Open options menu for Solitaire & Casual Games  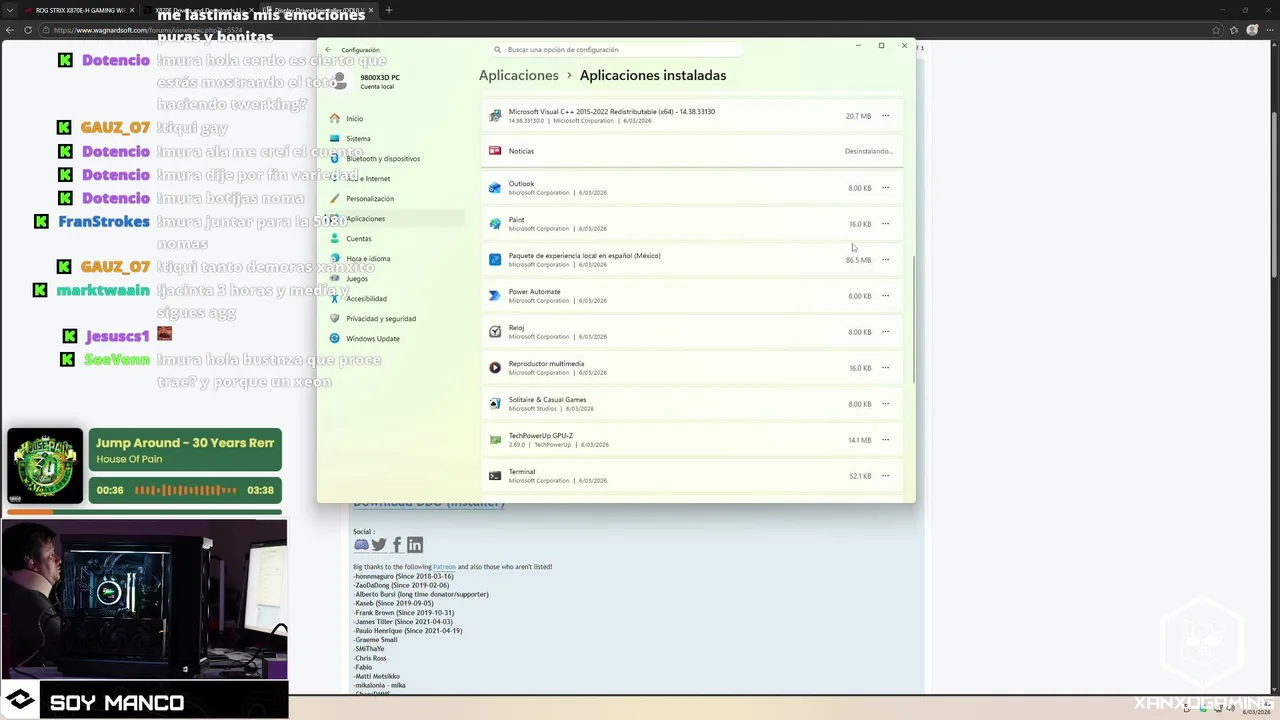885,404
